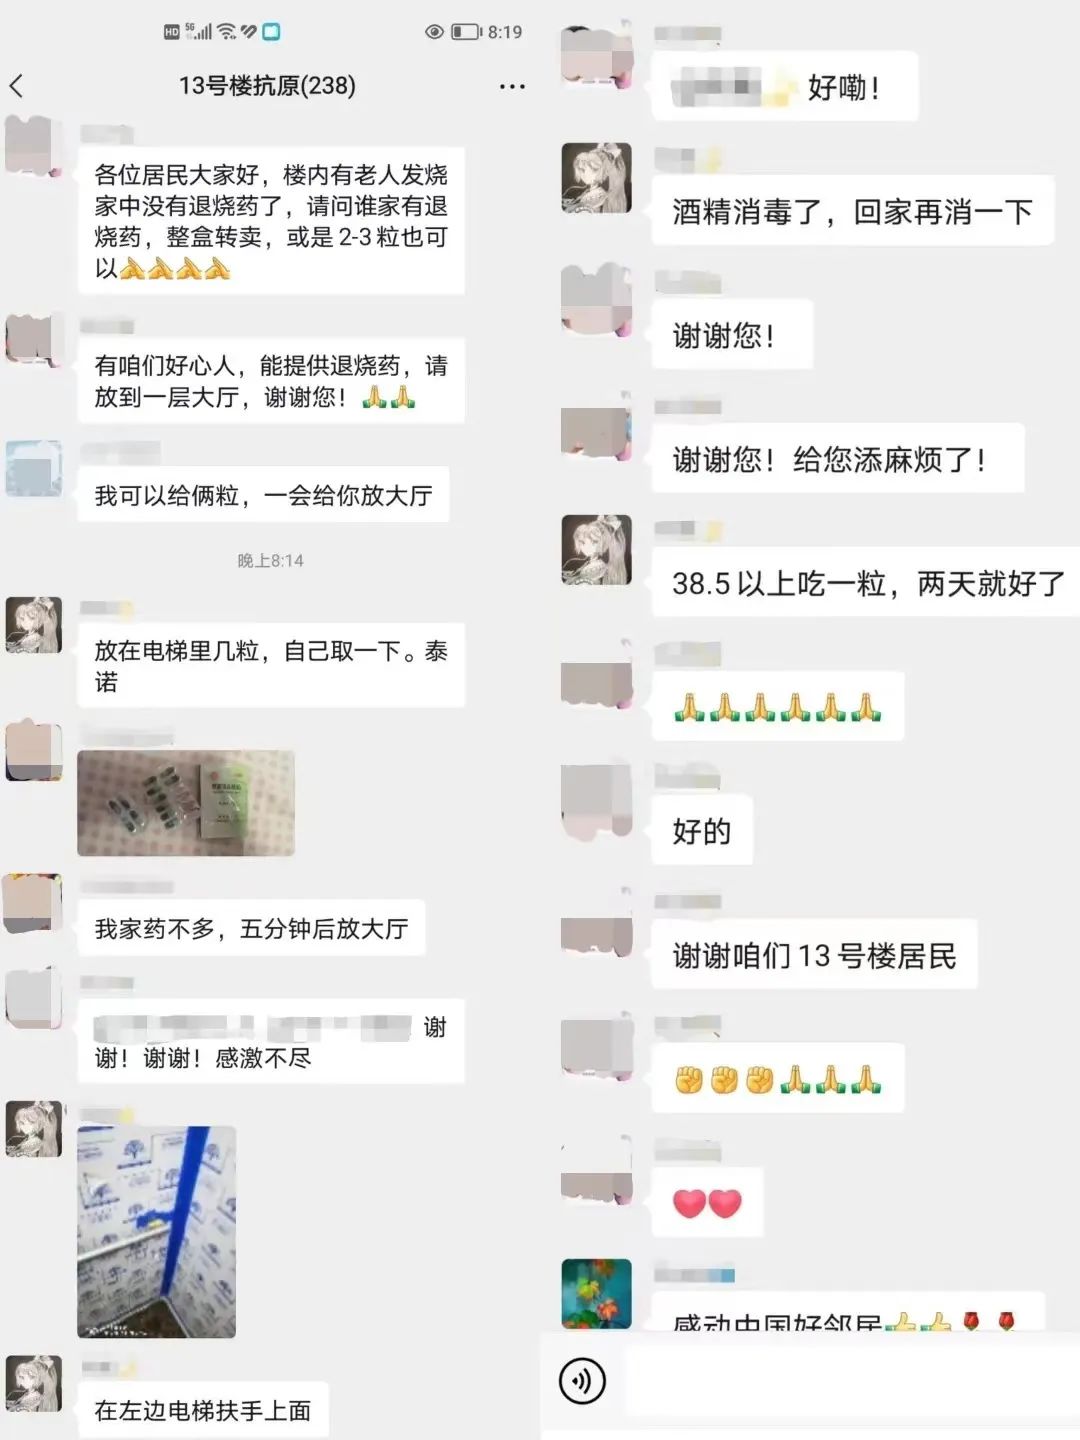
Task: Select the message 38.5以上吃一粒，两天就好了
Action: (x=867, y=583)
